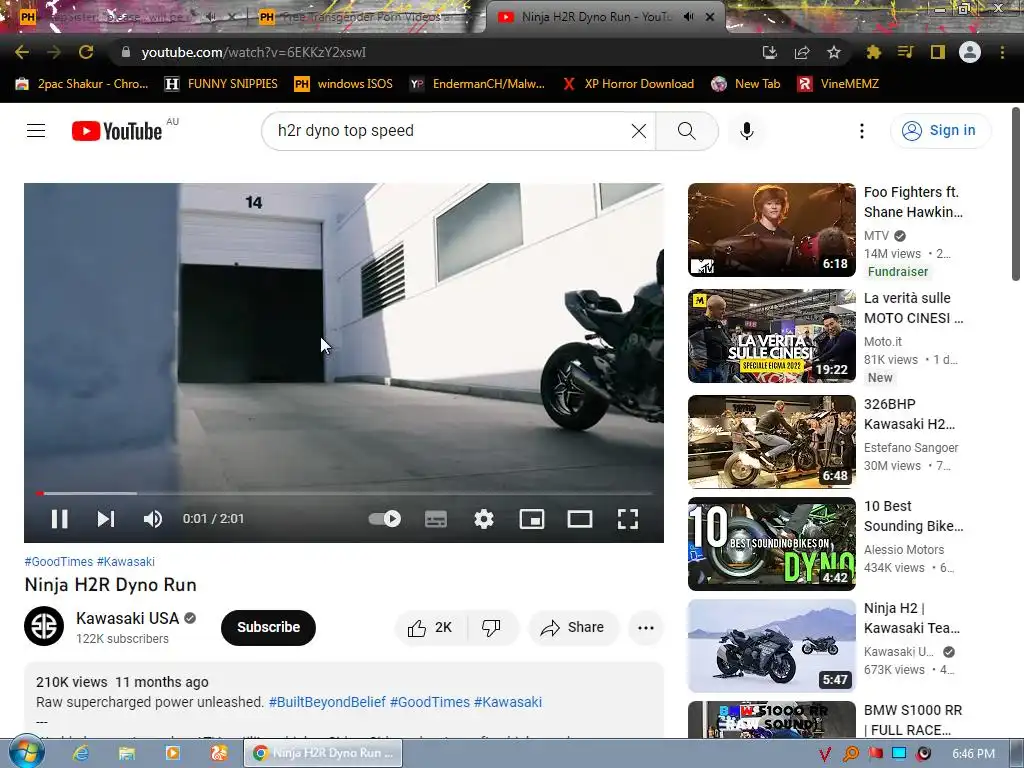The image size is (1024, 768).
Task: Open Chrome three-dot menu
Action: click(1002, 52)
